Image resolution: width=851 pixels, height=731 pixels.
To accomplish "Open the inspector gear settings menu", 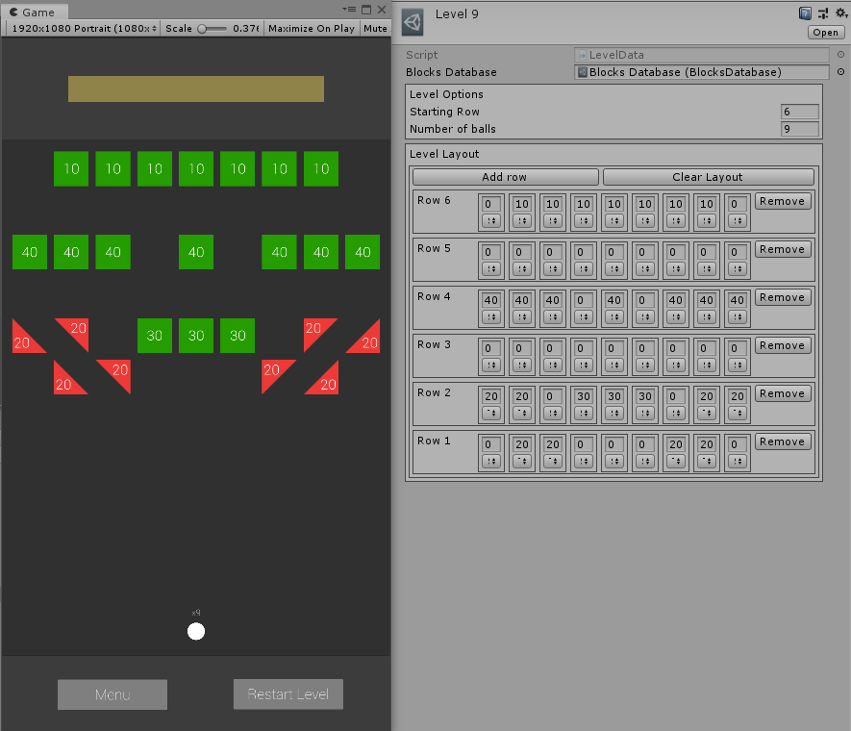I will (840, 13).
